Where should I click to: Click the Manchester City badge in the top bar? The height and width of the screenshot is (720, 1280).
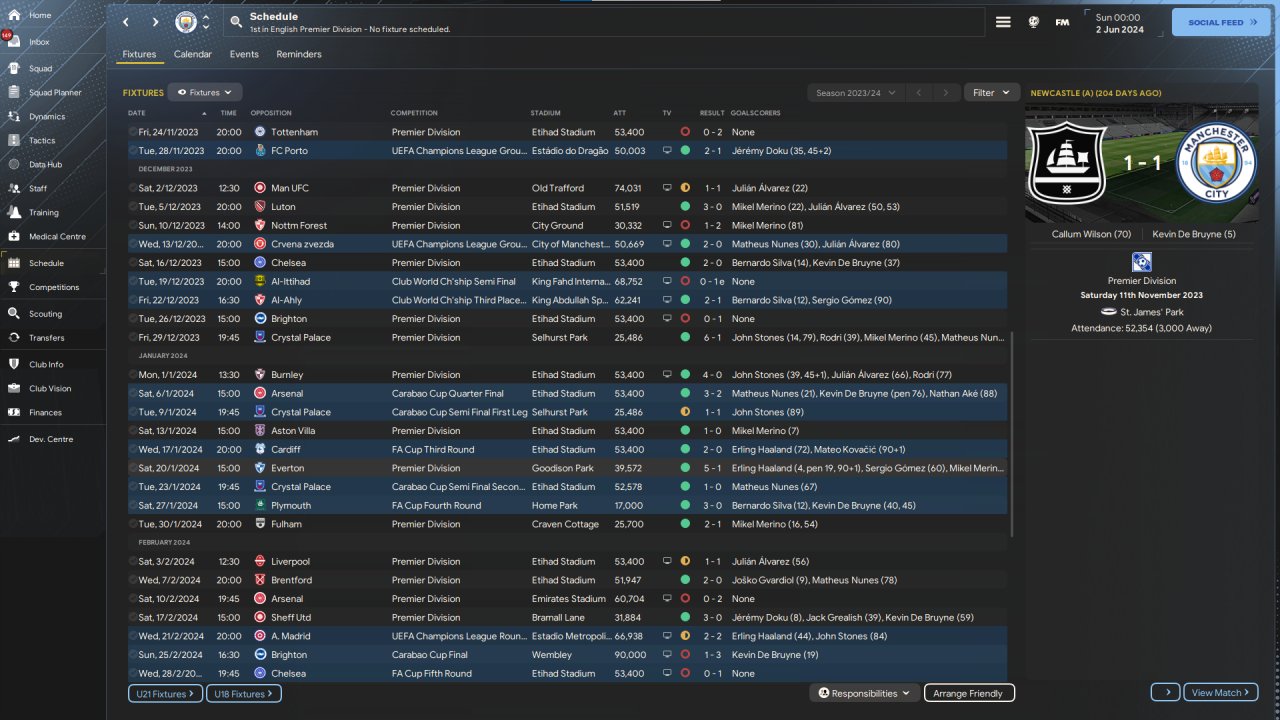tap(186, 22)
